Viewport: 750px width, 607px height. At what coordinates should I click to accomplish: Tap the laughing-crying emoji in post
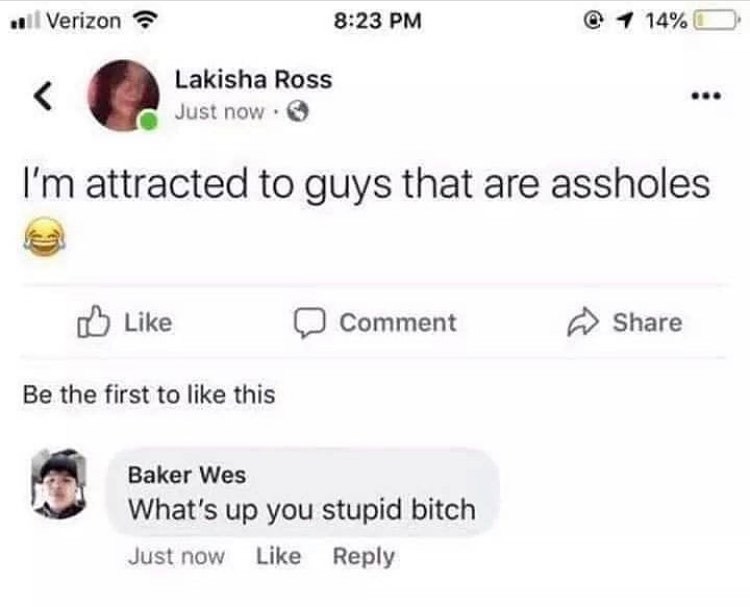(44, 236)
